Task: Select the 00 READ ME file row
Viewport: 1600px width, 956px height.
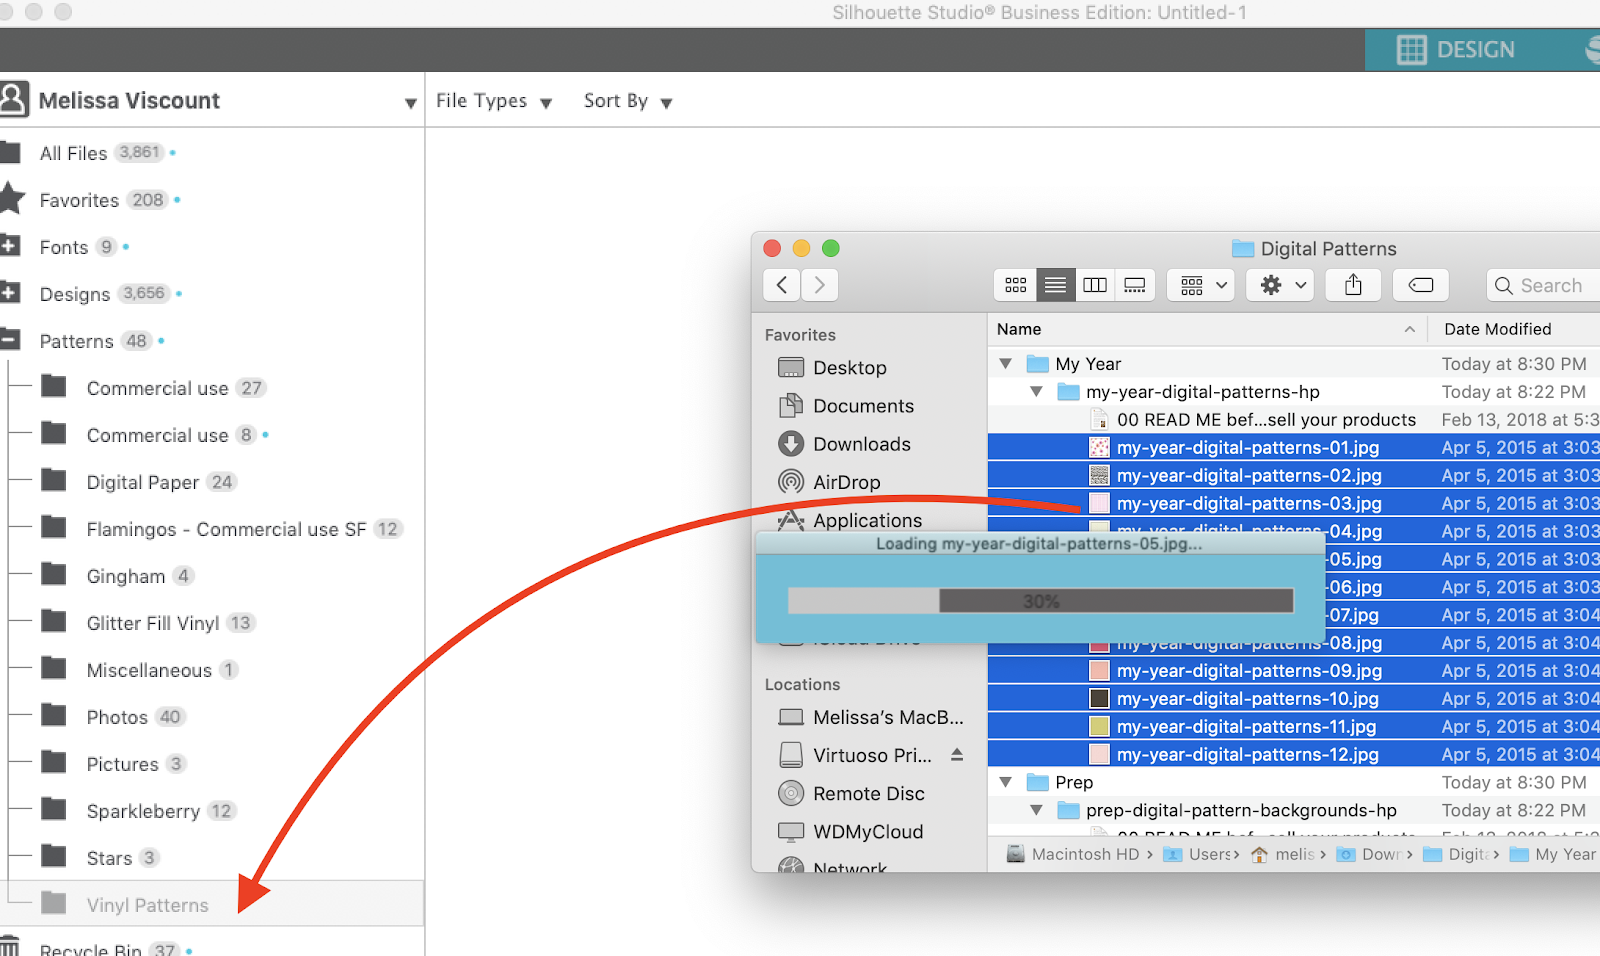Action: click(x=1294, y=419)
